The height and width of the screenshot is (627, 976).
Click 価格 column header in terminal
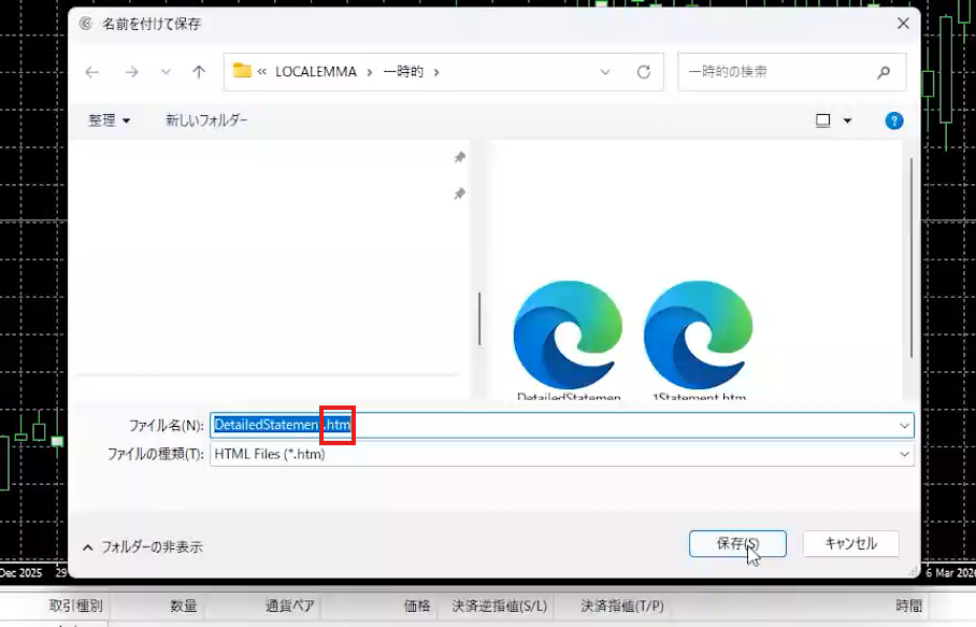click(416, 605)
